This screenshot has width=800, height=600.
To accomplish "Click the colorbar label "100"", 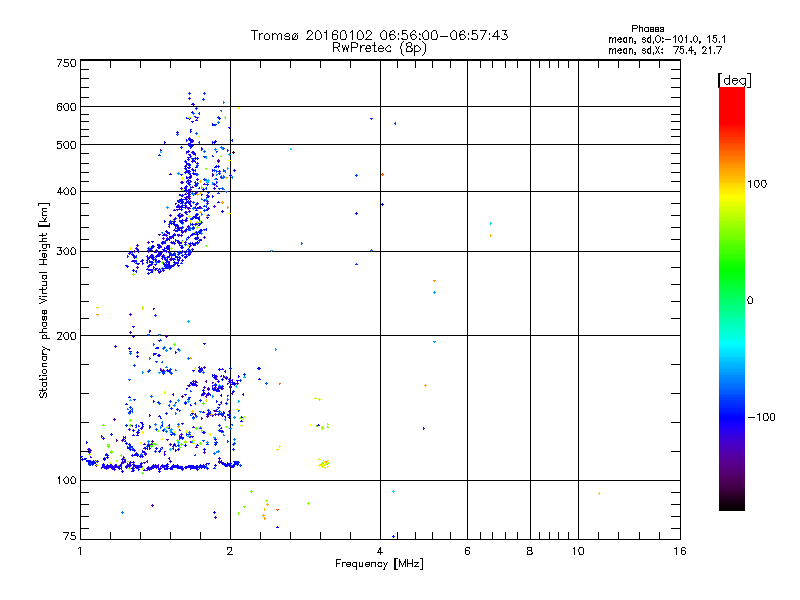I will pos(757,184).
